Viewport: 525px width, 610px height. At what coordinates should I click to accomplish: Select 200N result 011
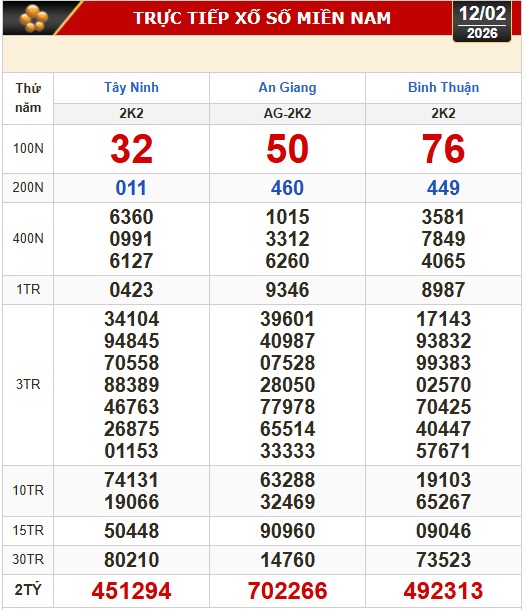(x=131, y=188)
